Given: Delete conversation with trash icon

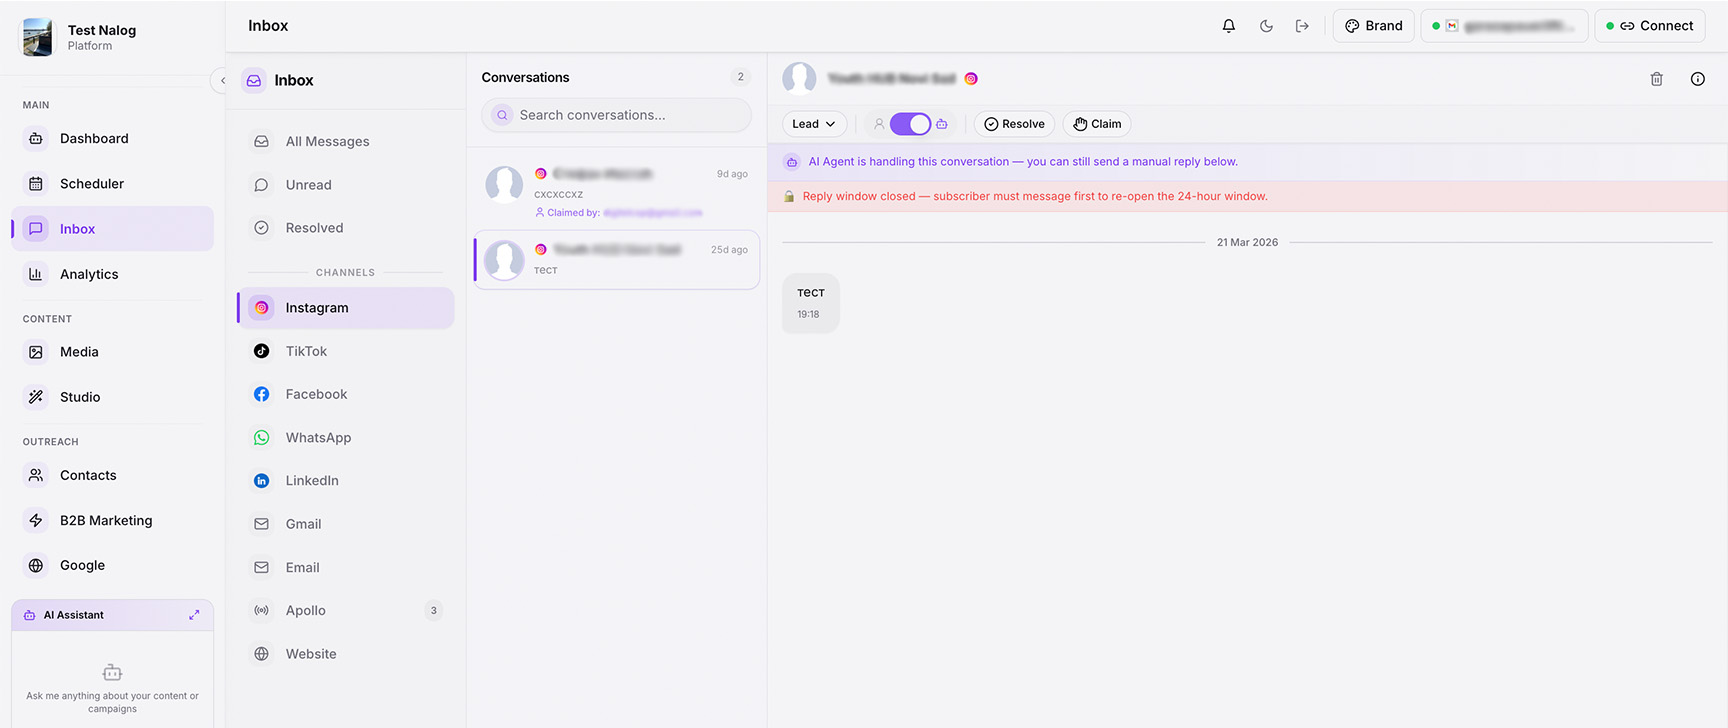Looking at the screenshot, I should [x=1656, y=79].
